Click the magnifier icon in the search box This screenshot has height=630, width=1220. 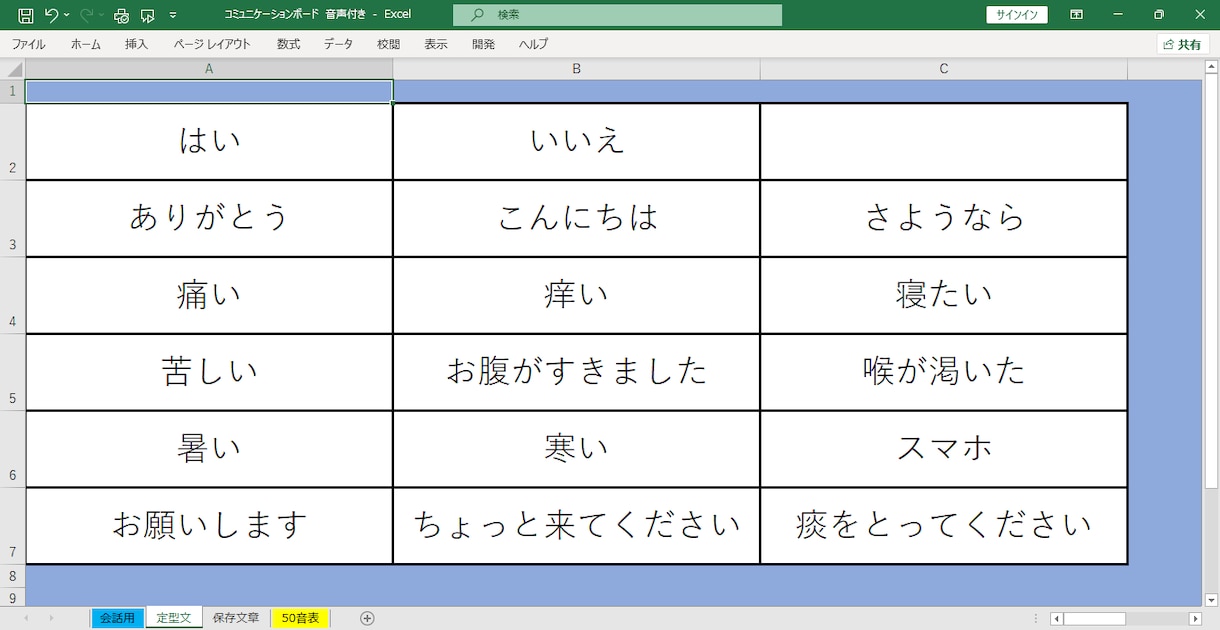point(477,15)
